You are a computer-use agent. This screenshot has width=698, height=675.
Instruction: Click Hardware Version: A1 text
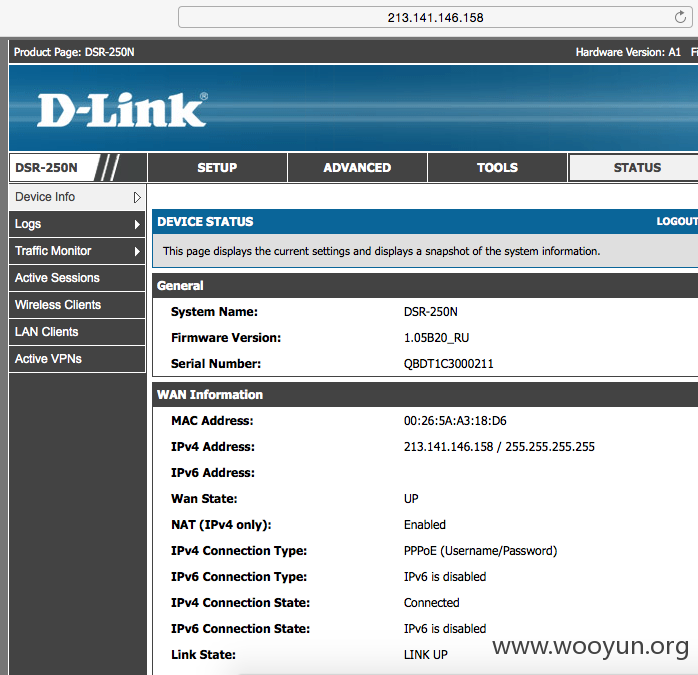(628, 52)
